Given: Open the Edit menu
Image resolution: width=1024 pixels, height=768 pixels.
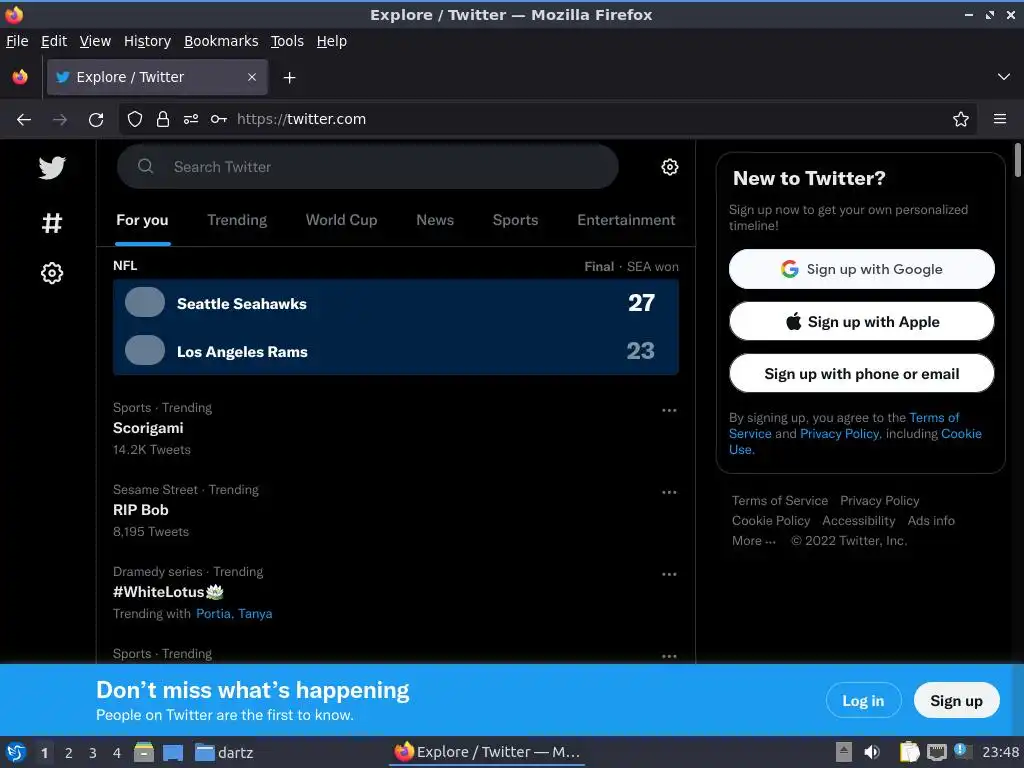Looking at the screenshot, I should pos(54,41).
